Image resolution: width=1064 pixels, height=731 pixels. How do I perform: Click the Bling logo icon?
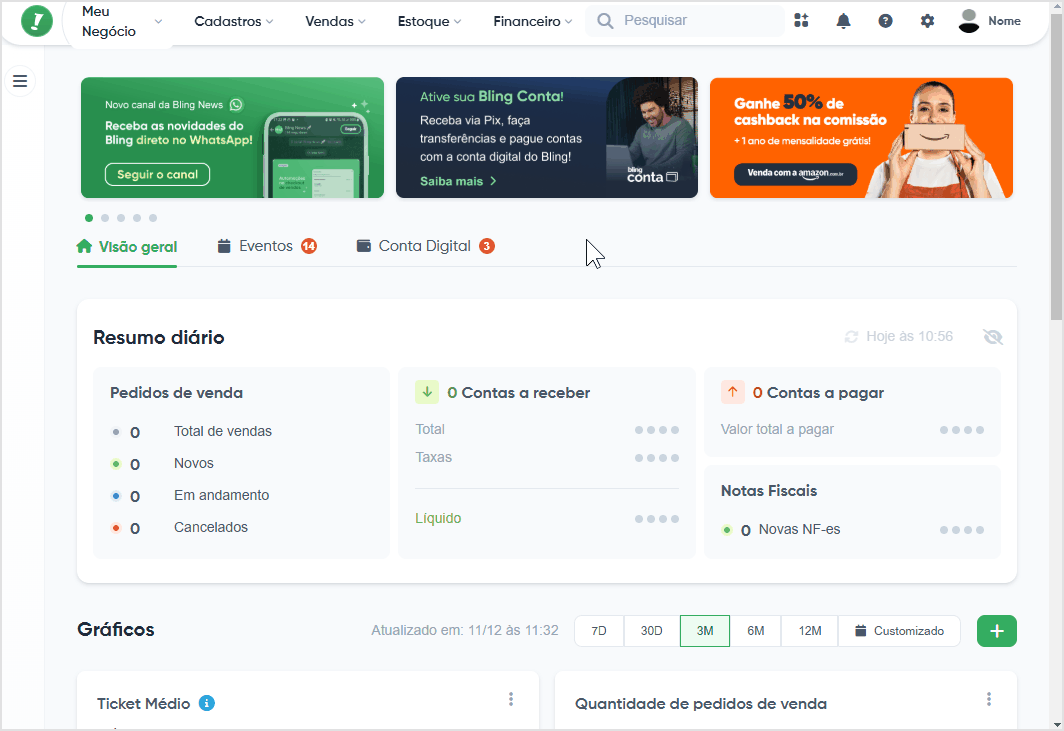tap(37, 21)
